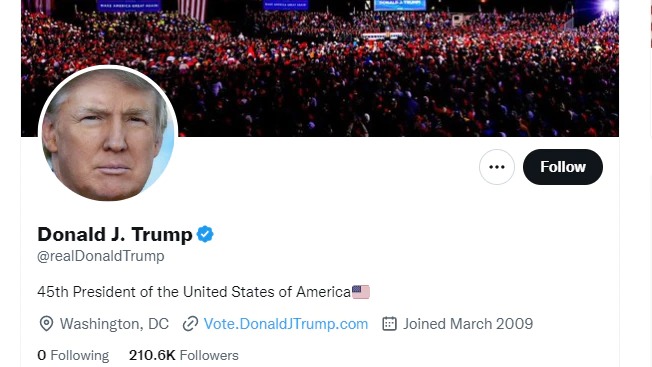Viewport: 652px width, 367px height.
Task: Click the American flag emoji in bio
Action: 361,292
